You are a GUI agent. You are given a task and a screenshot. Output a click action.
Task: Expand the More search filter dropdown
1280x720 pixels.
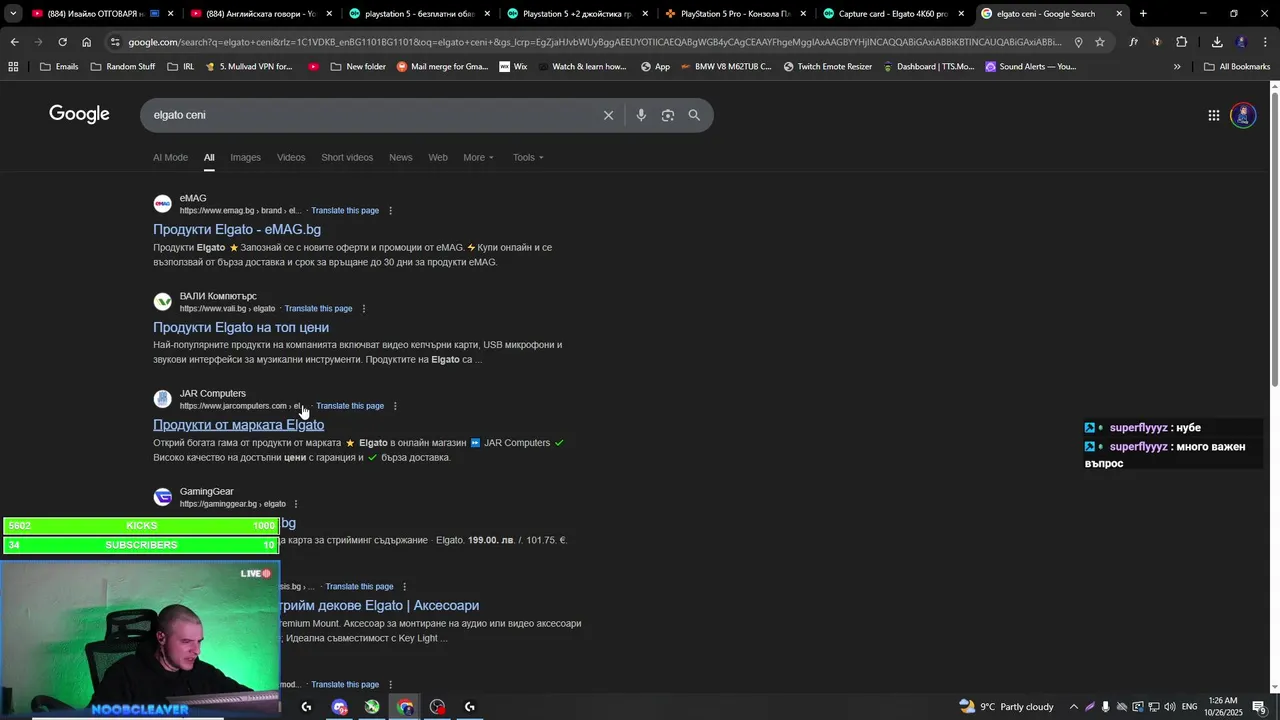[x=478, y=157]
